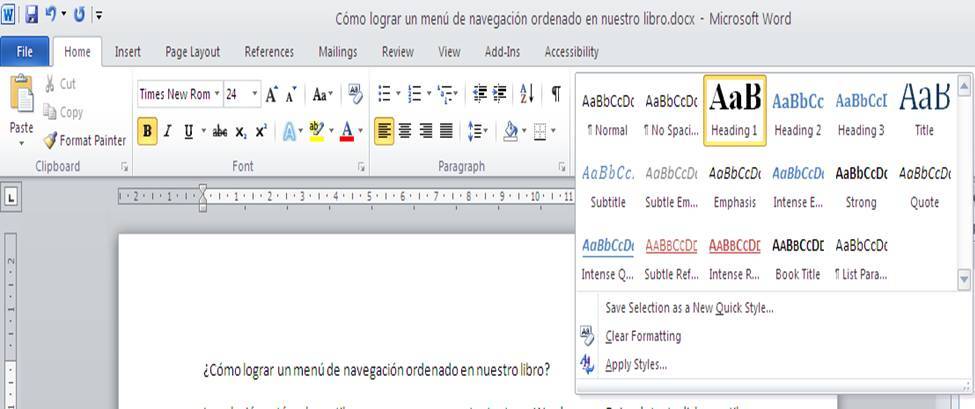Click the Show/Hide paragraph marks icon

[555, 94]
